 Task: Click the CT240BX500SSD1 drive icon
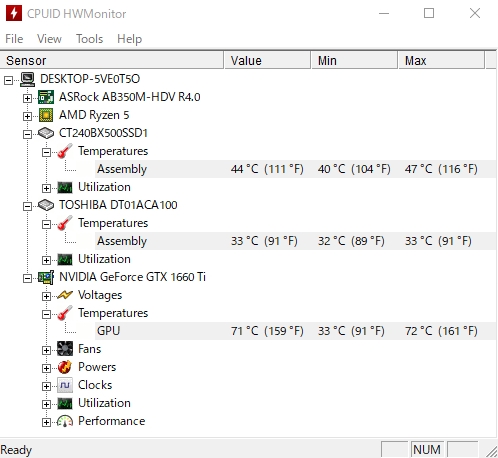pyautogui.click(x=46, y=133)
